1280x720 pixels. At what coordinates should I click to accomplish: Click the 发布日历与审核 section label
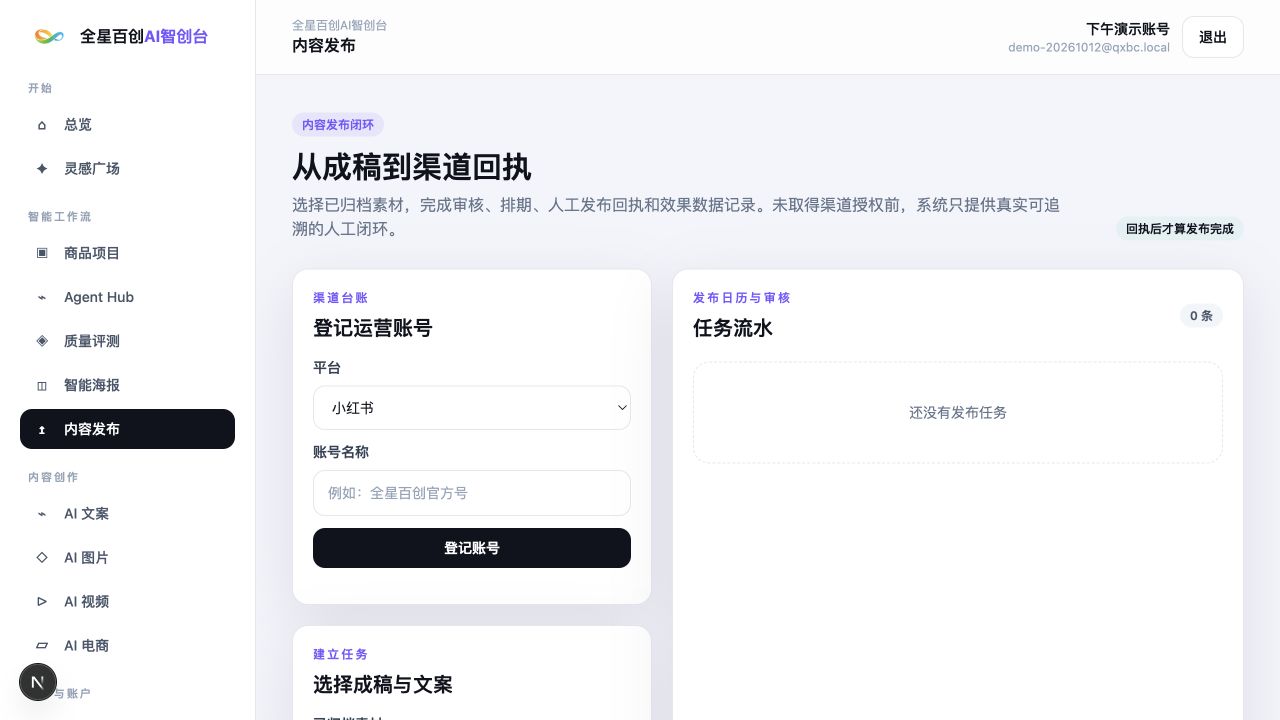coord(742,298)
